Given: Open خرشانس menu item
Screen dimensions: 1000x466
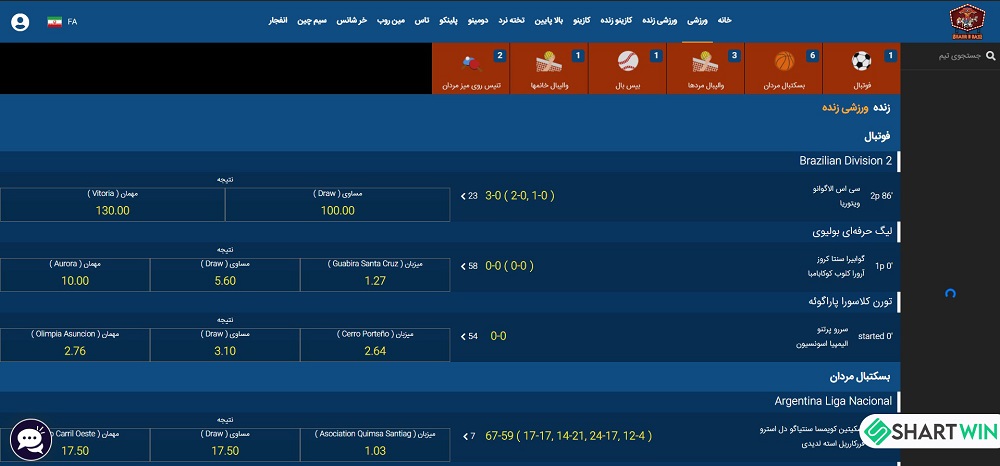Looking at the screenshot, I should point(351,20).
